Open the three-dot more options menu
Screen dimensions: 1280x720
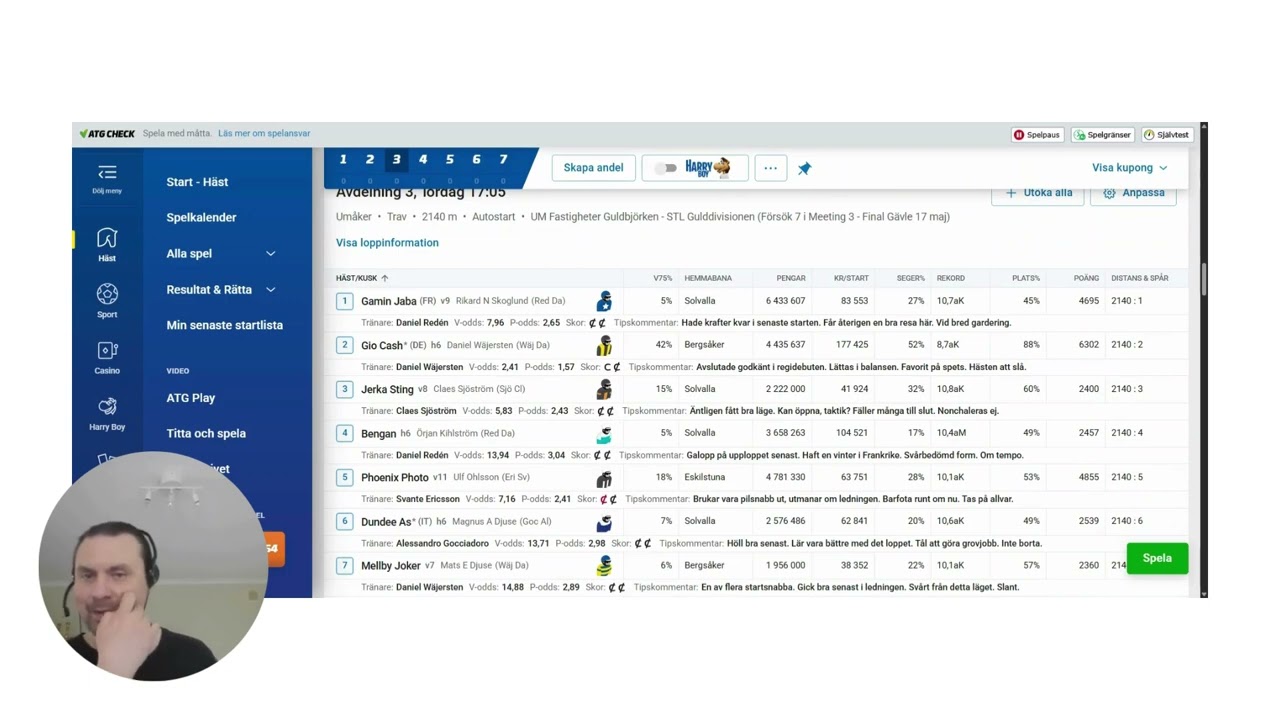[x=770, y=168]
